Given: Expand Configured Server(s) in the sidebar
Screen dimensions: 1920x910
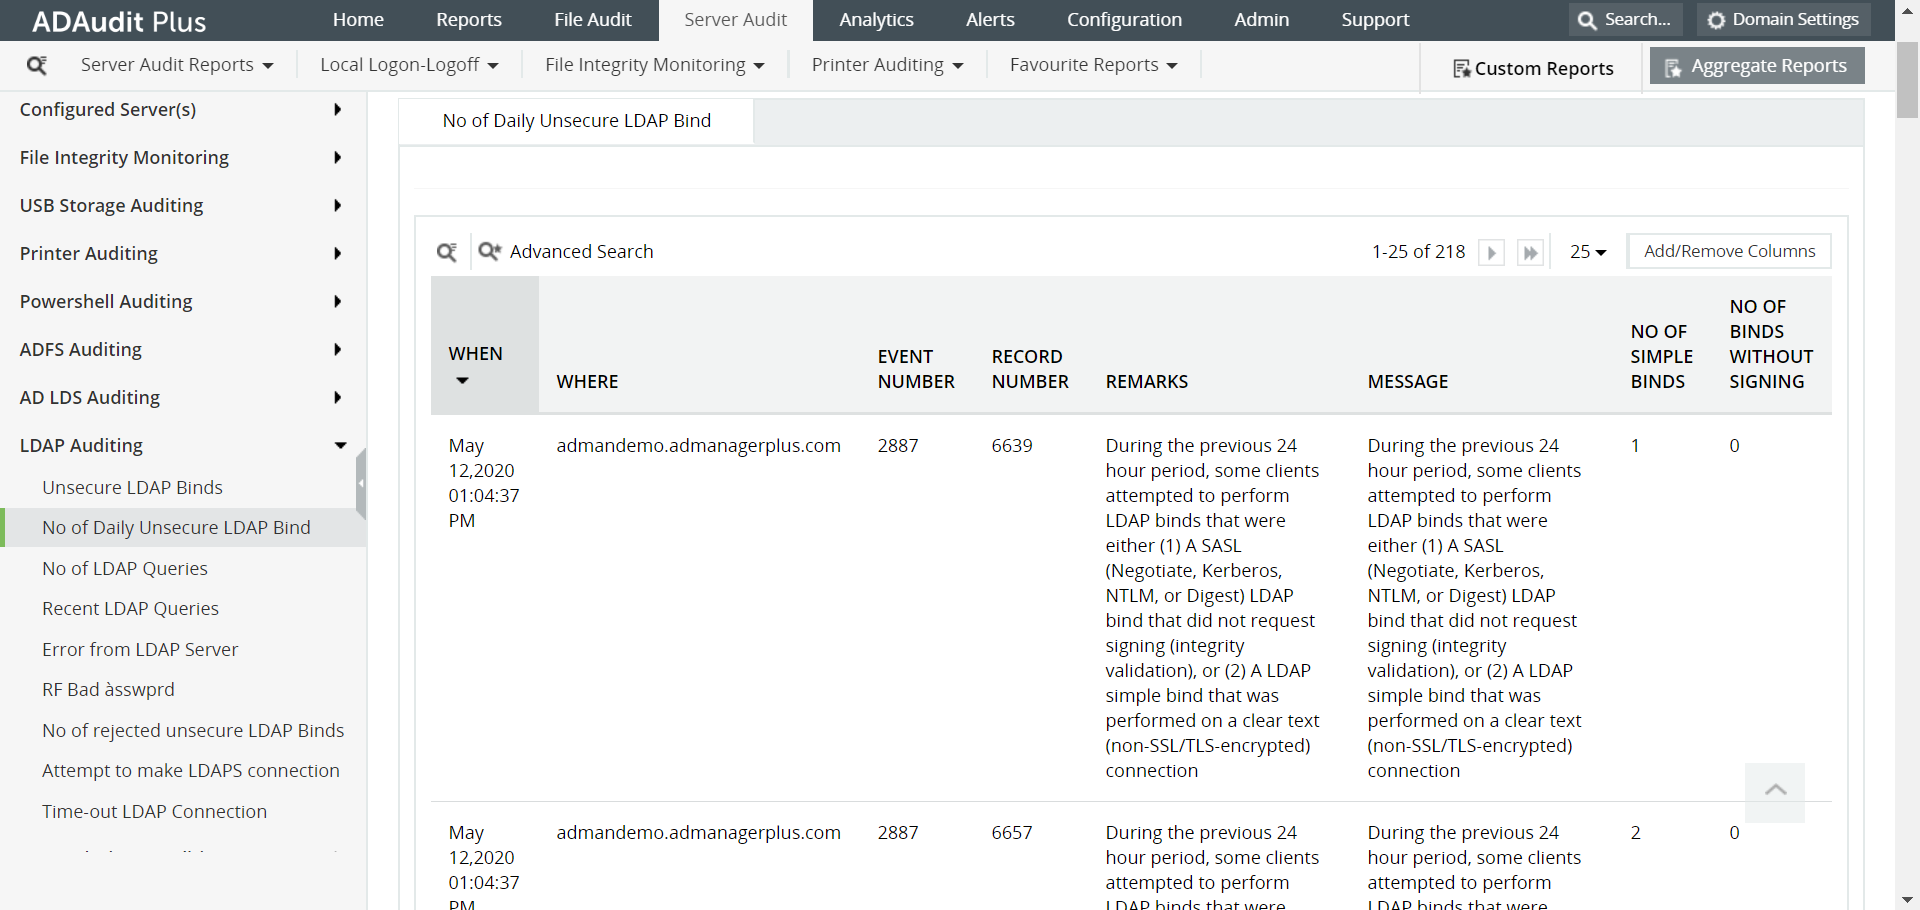Looking at the screenshot, I should (183, 109).
